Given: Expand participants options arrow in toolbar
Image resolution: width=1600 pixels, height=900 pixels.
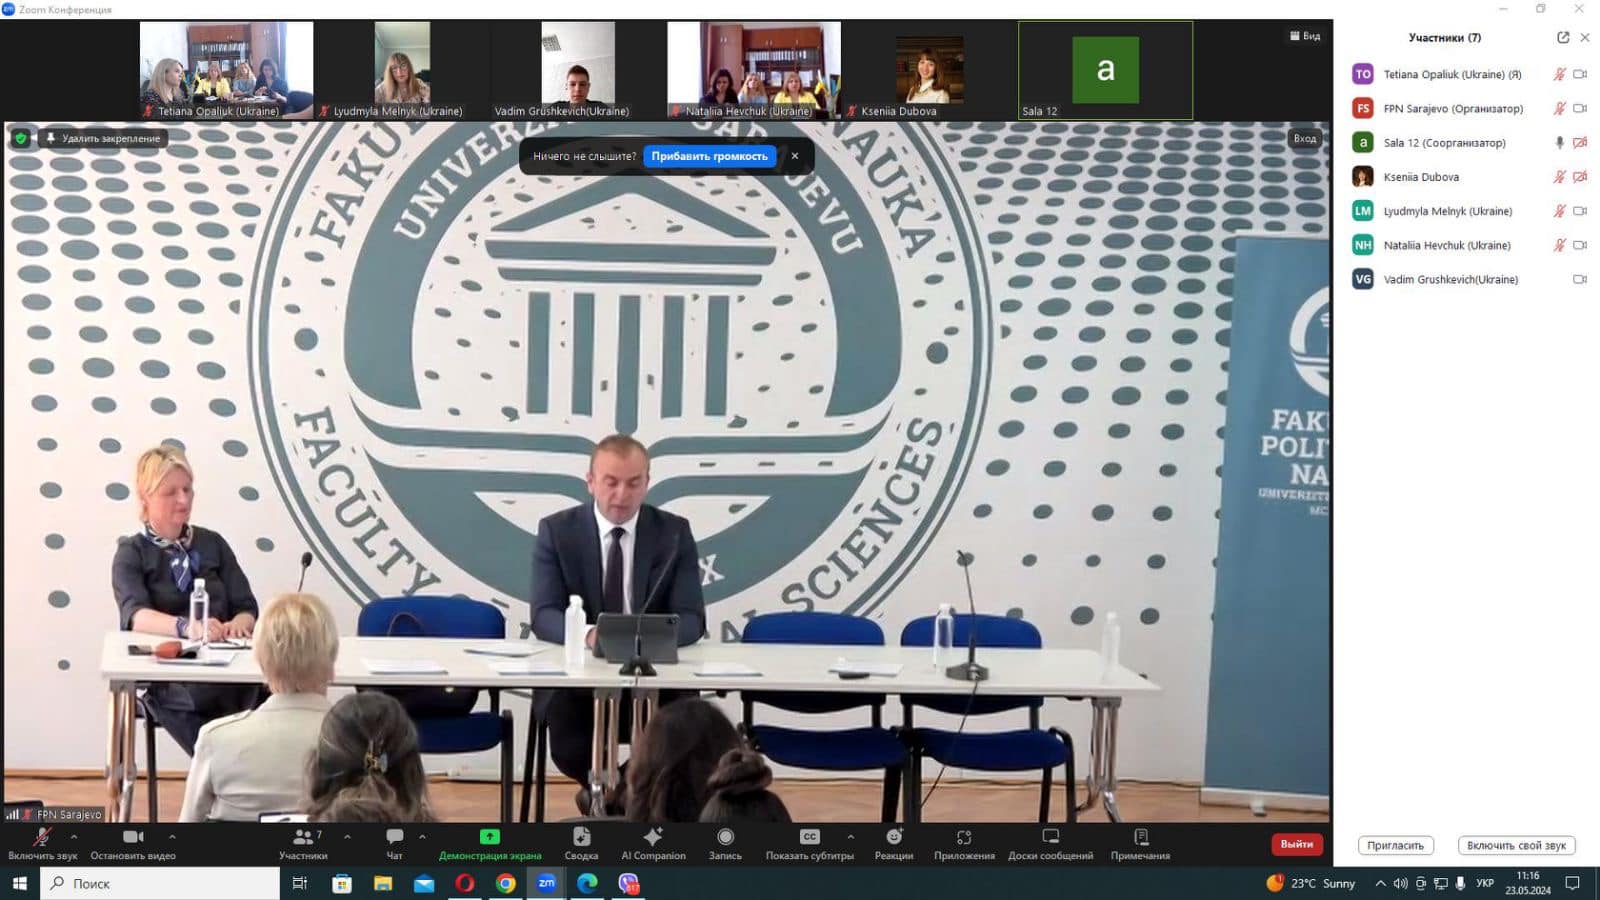Looking at the screenshot, I should pos(347,836).
